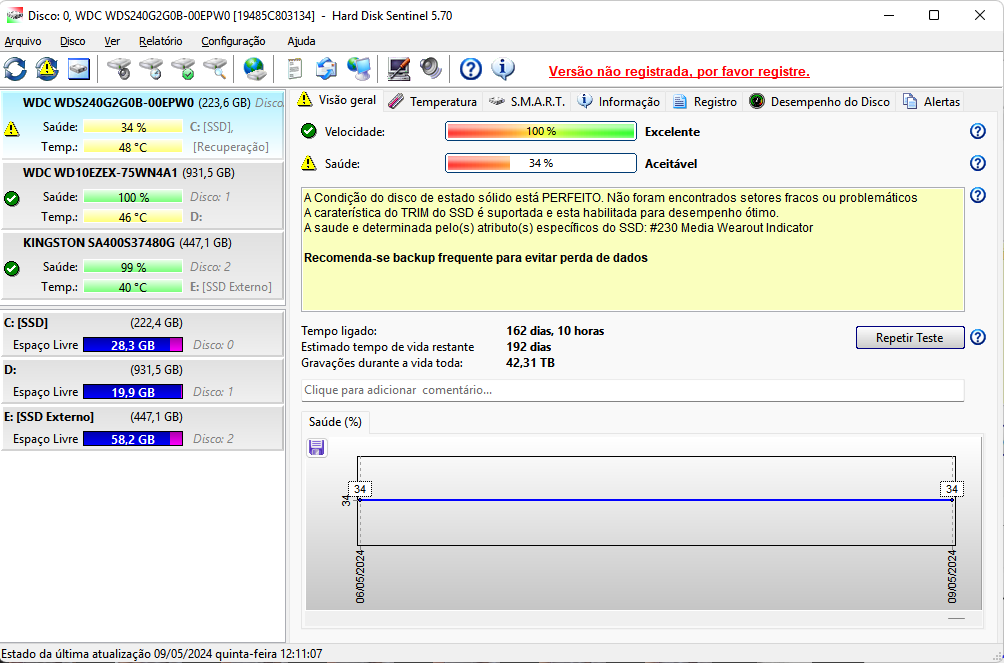The width and height of the screenshot is (1004, 663).
Task: Click the Velocidade 100 % progress bar
Action: pos(541,131)
